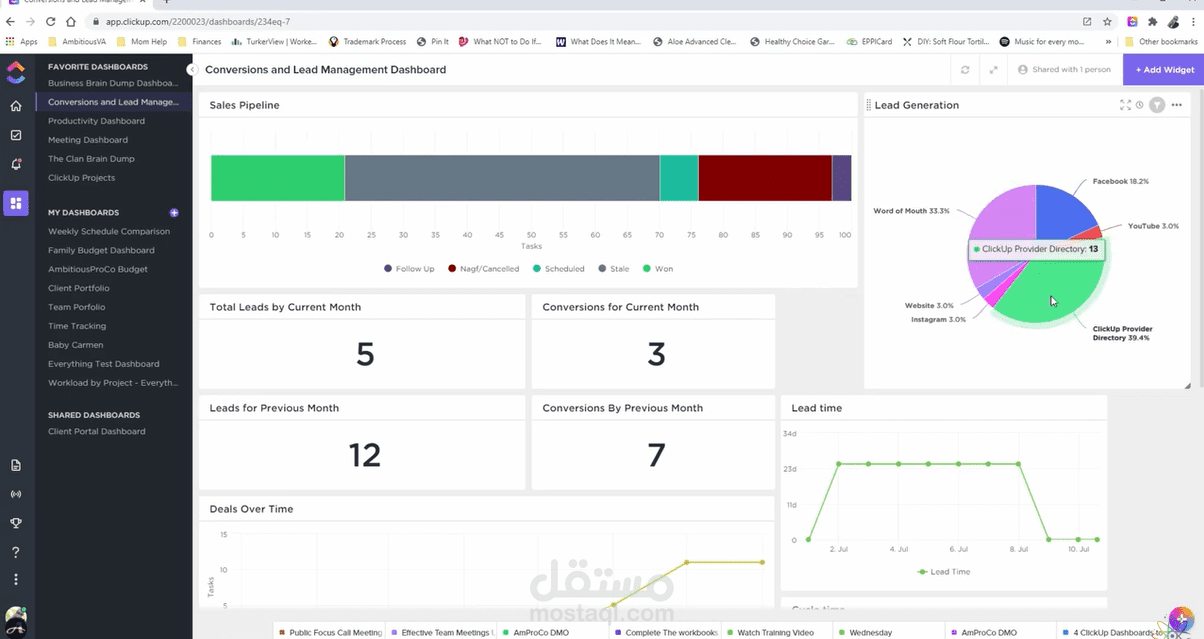The image size is (1204, 639).
Task: Refresh the dashboard
Action: click(x=965, y=70)
